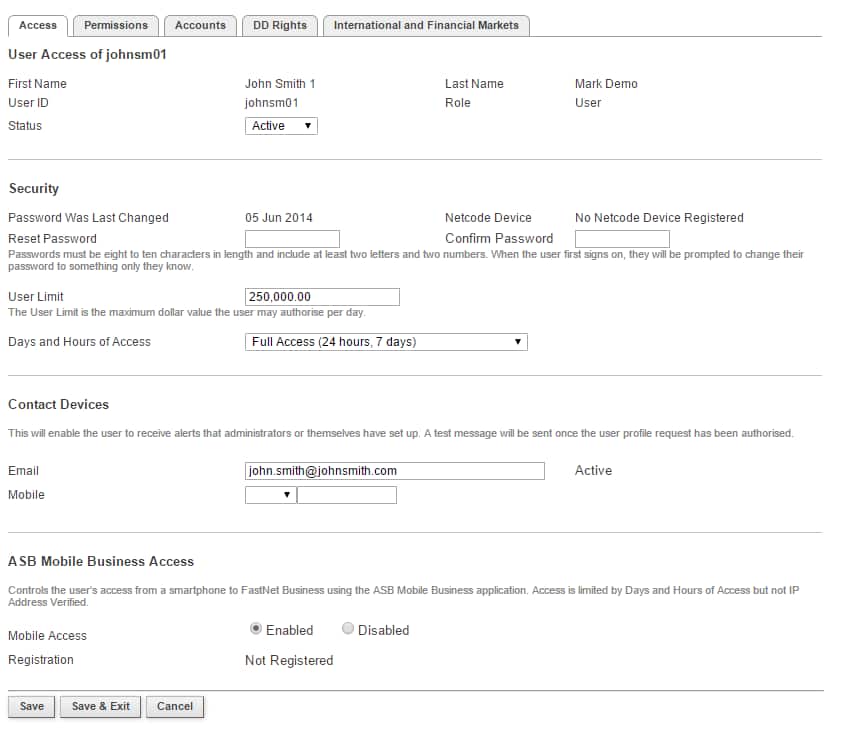Open International and Financial Markets tab
The height and width of the screenshot is (731, 849).
[426, 25]
